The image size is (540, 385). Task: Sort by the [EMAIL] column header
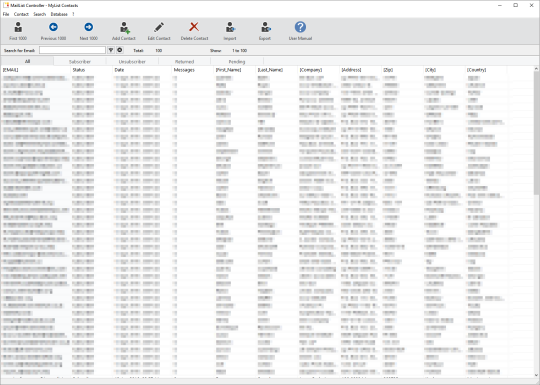(35, 70)
